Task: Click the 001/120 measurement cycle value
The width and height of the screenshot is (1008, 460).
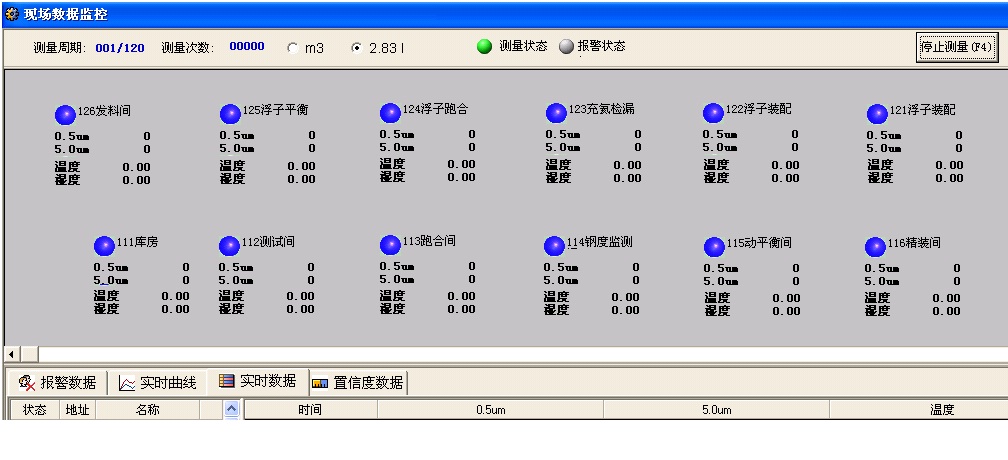Action: (120, 48)
